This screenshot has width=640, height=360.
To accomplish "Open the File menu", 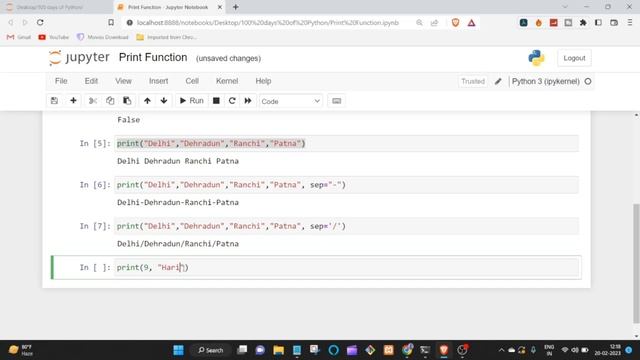I will pos(61,81).
